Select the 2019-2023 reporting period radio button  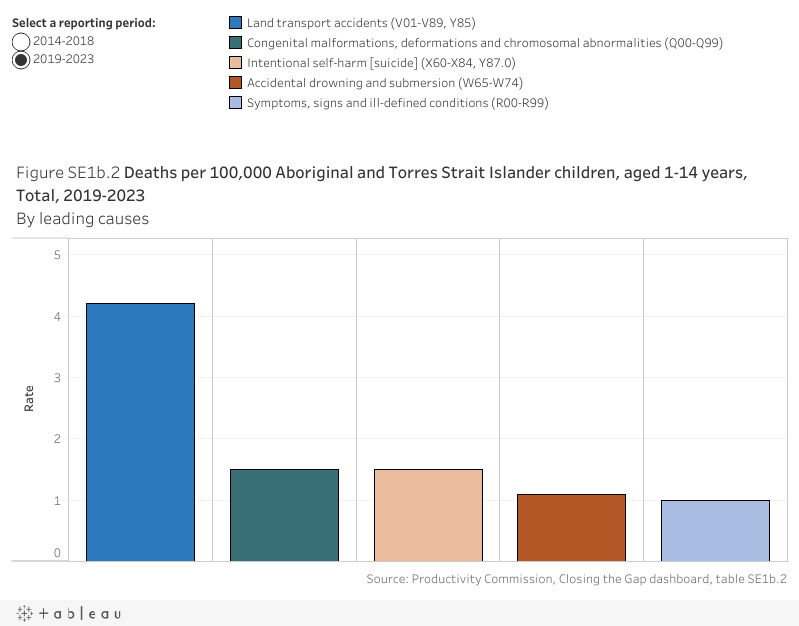pos(21,60)
